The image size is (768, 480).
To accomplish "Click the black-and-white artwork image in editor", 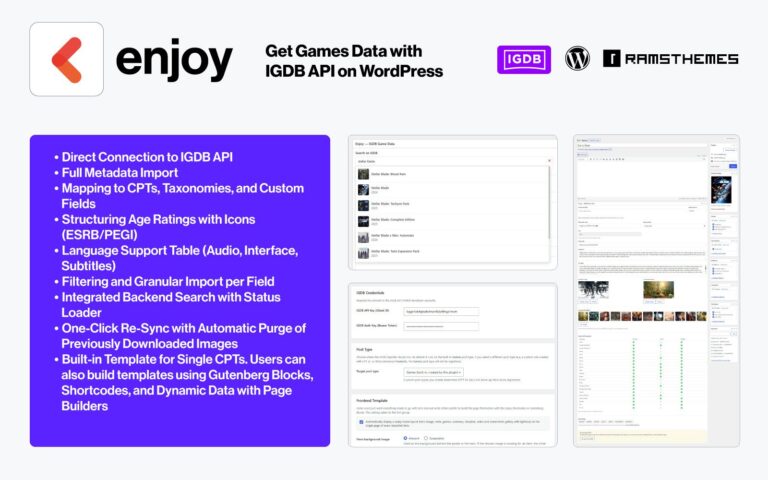I will pyautogui.click(x=593, y=289).
